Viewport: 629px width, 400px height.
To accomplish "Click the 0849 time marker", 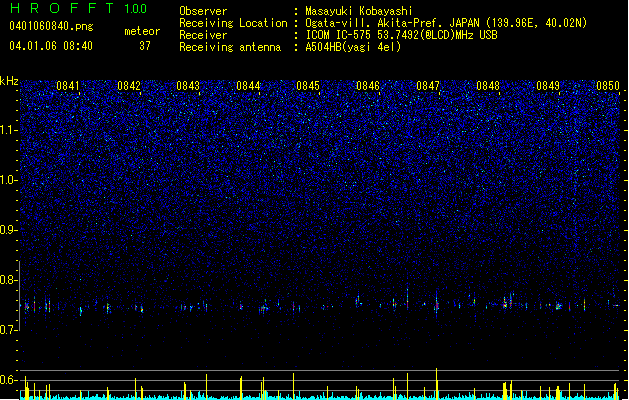I will (548, 86).
